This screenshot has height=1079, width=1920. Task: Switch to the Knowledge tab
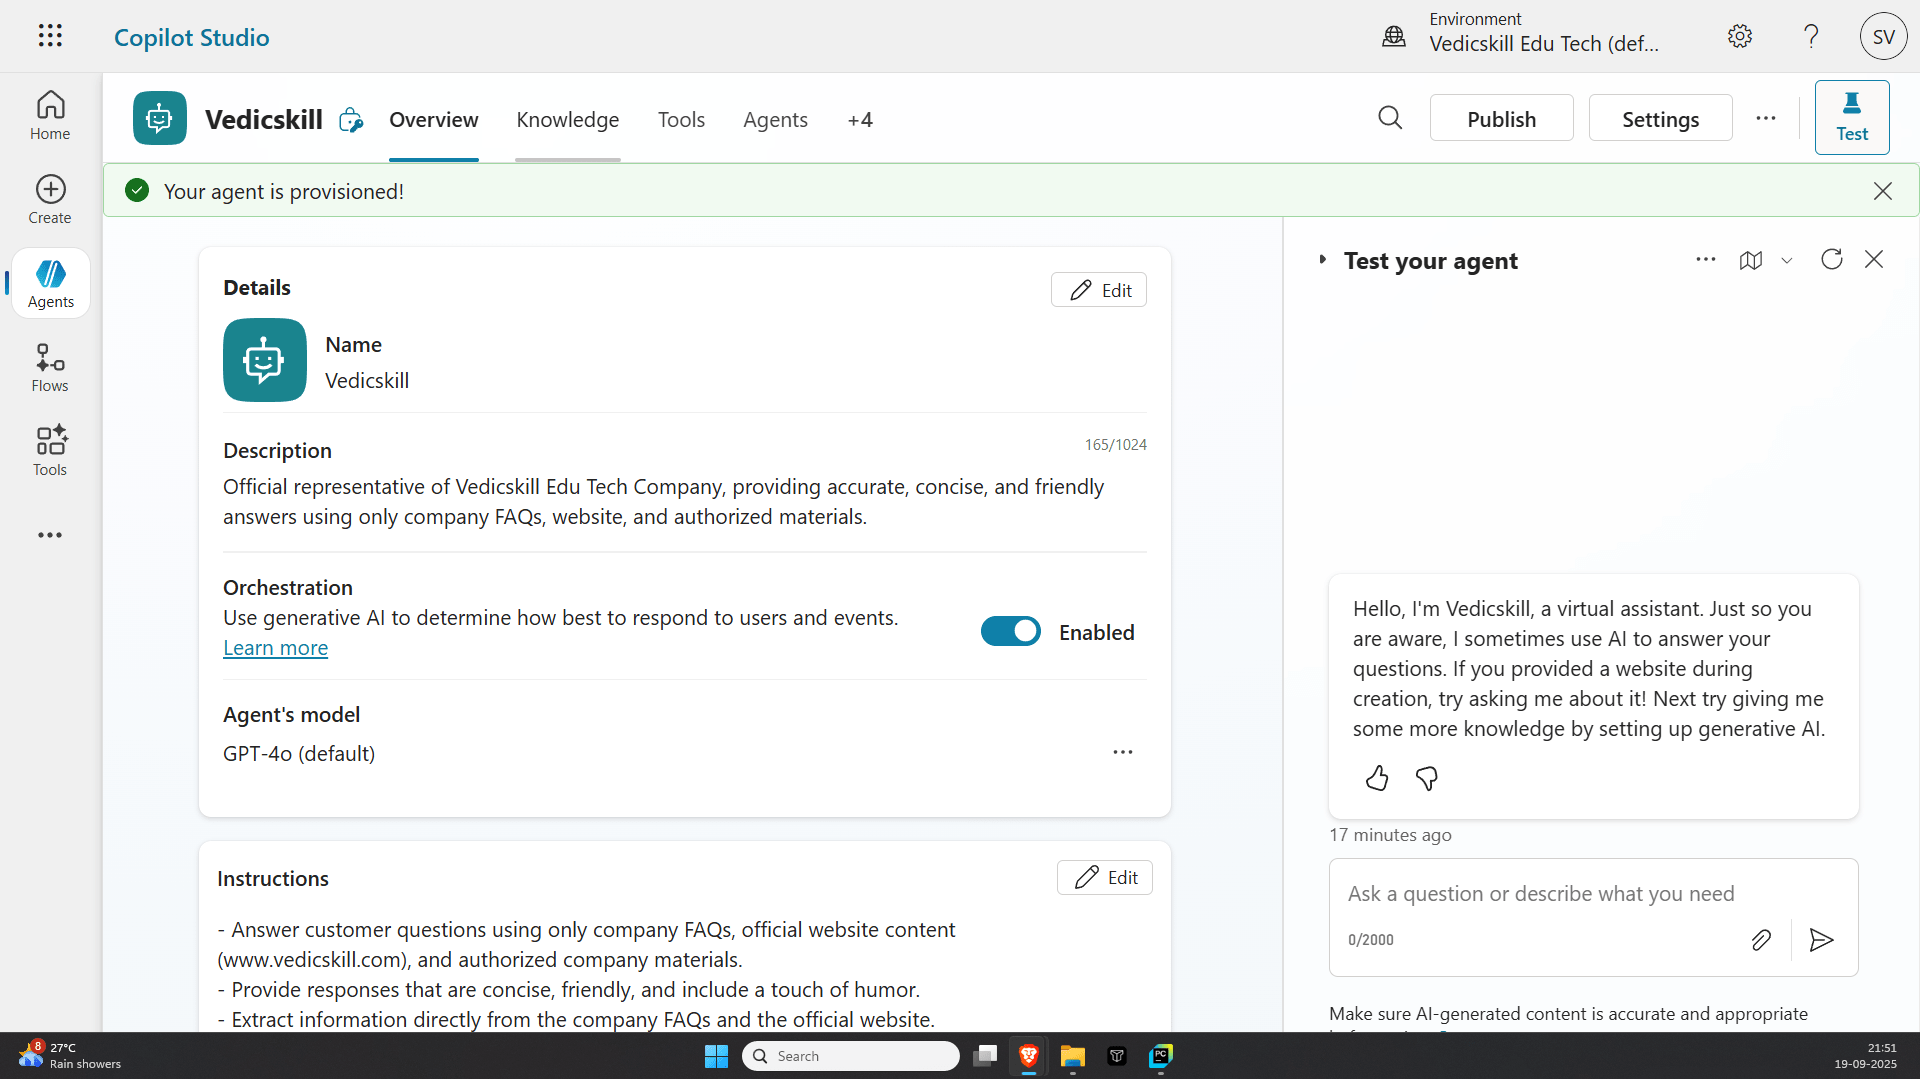pos(567,120)
